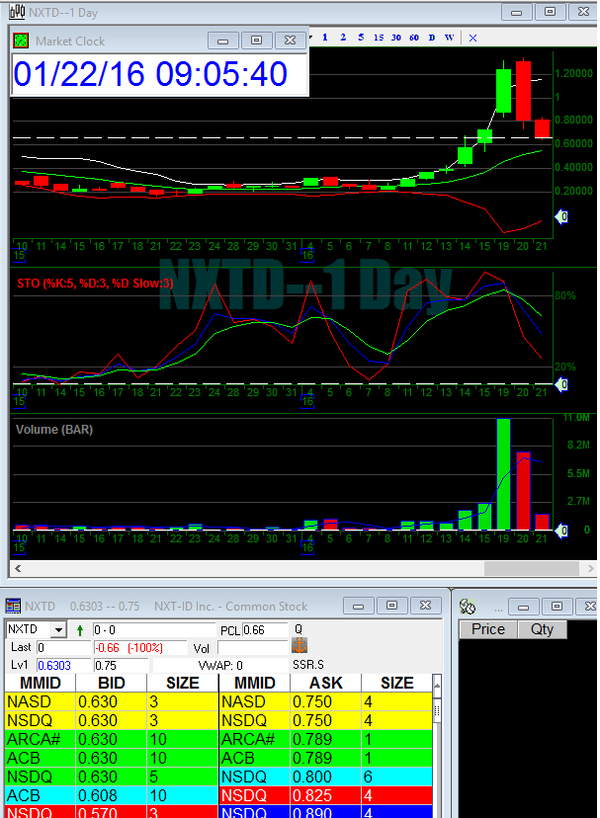Click the orange anchor icon near PCL
The height and width of the screenshot is (818, 600).
[x=299, y=646]
